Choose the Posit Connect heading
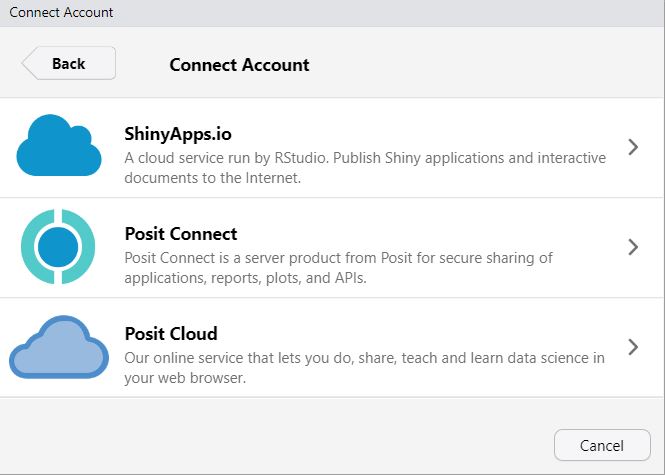This screenshot has width=665, height=475. tap(181, 234)
